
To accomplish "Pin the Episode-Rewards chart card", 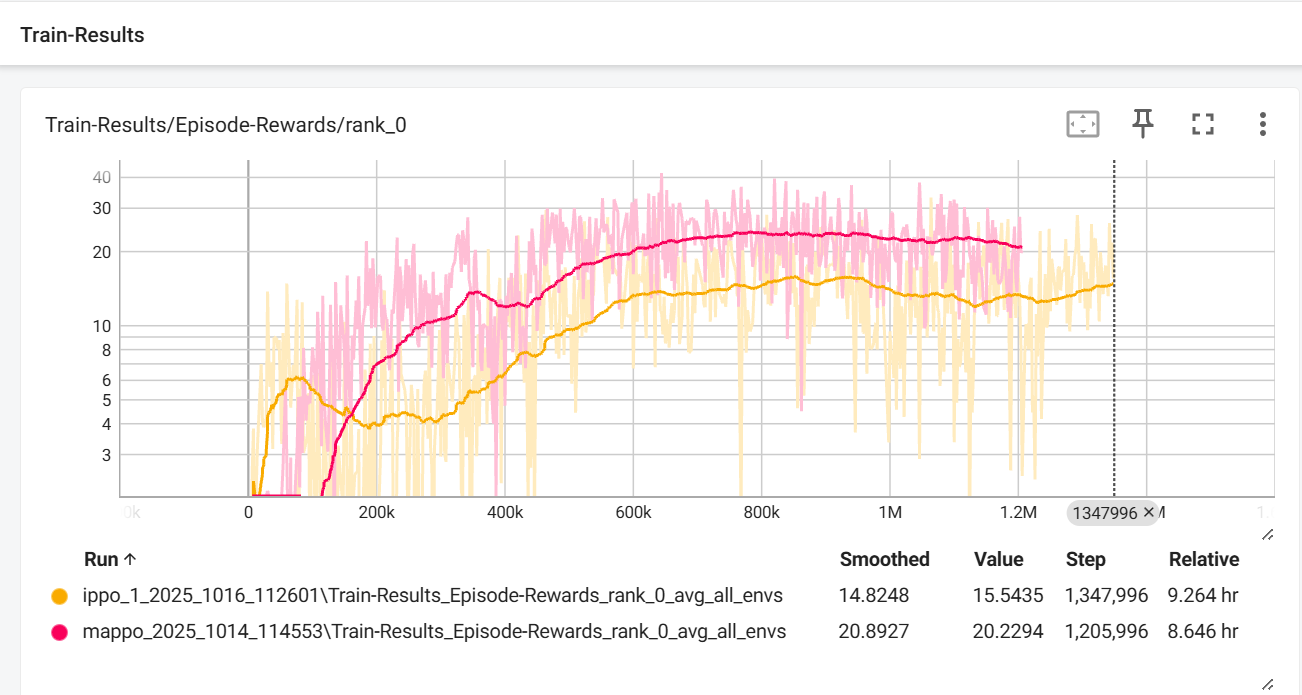I will tap(1143, 123).
